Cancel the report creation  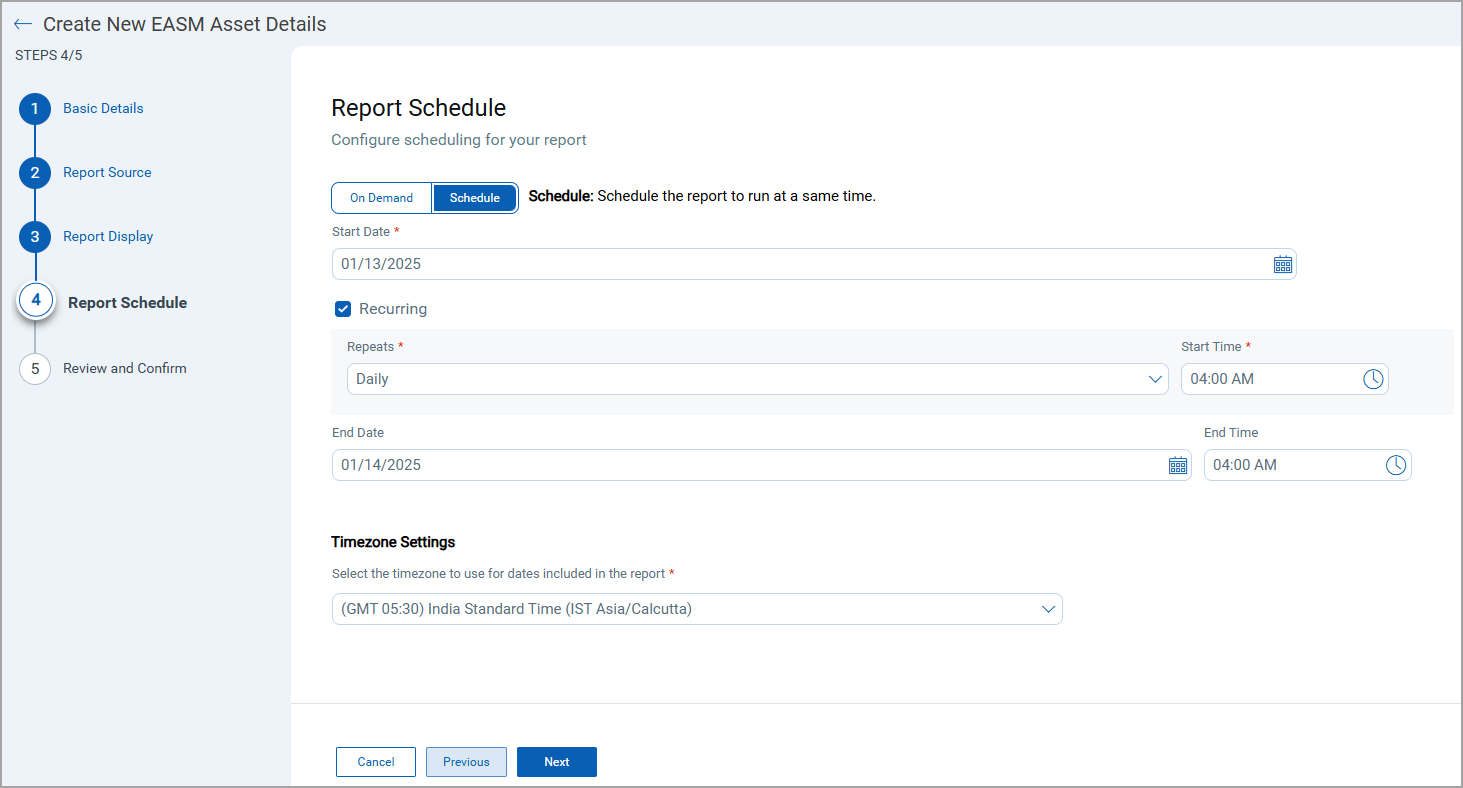tap(375, 761)
